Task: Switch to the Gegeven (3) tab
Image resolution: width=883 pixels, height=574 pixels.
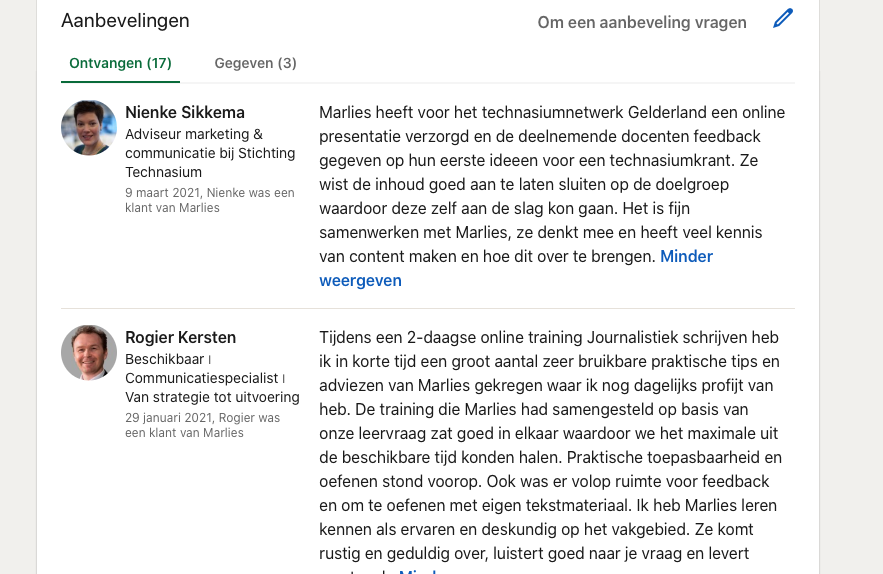Action: pos(255,63)
